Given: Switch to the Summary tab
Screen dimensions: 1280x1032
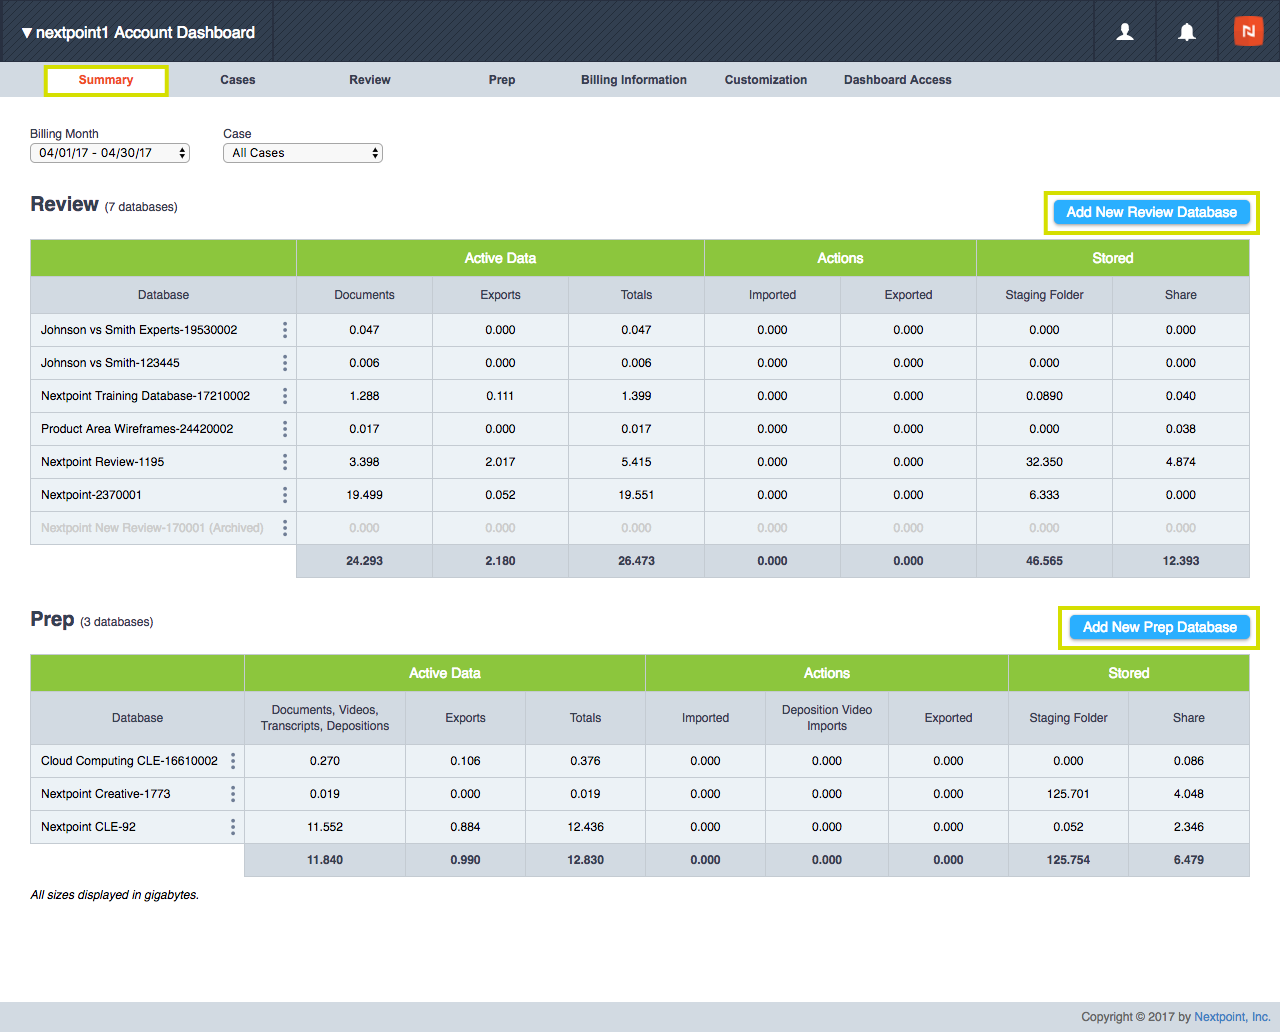Looking at the screenshot, I should (106, 80).
